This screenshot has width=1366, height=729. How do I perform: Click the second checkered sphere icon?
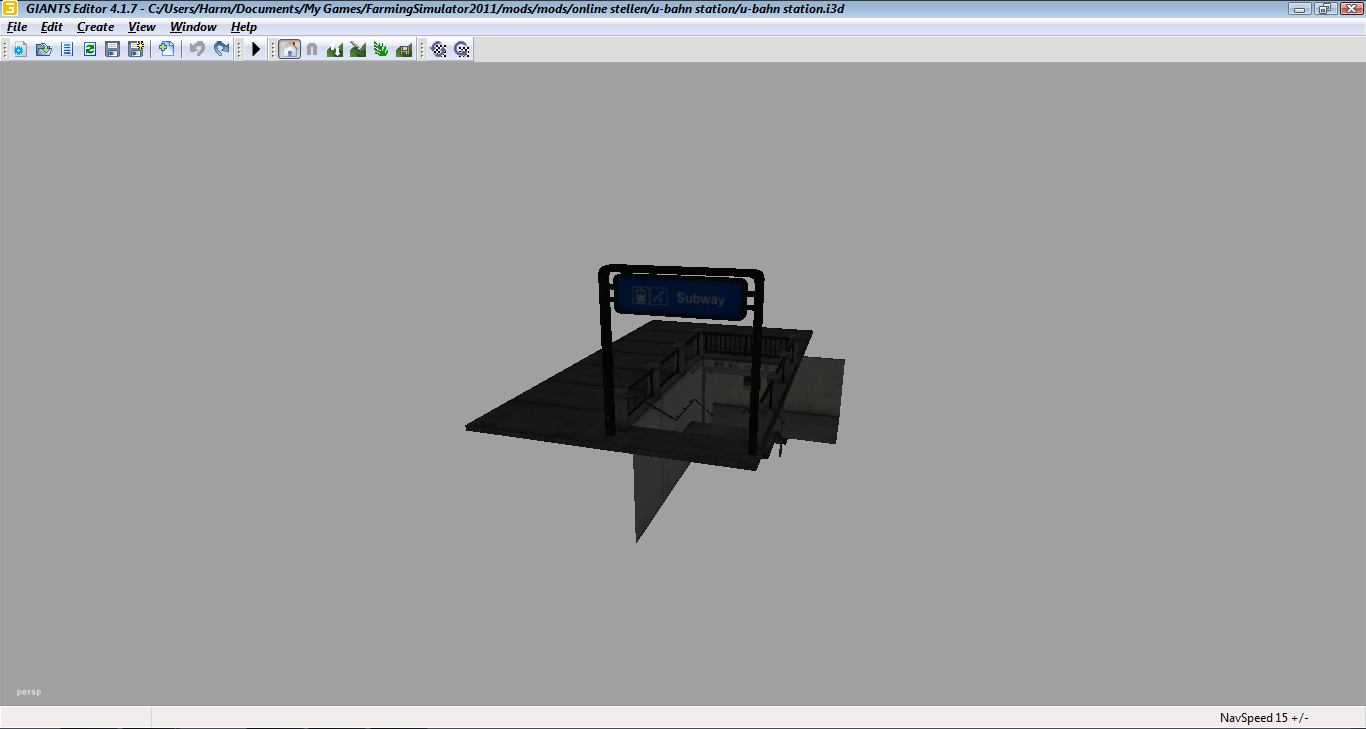[461, 49]
